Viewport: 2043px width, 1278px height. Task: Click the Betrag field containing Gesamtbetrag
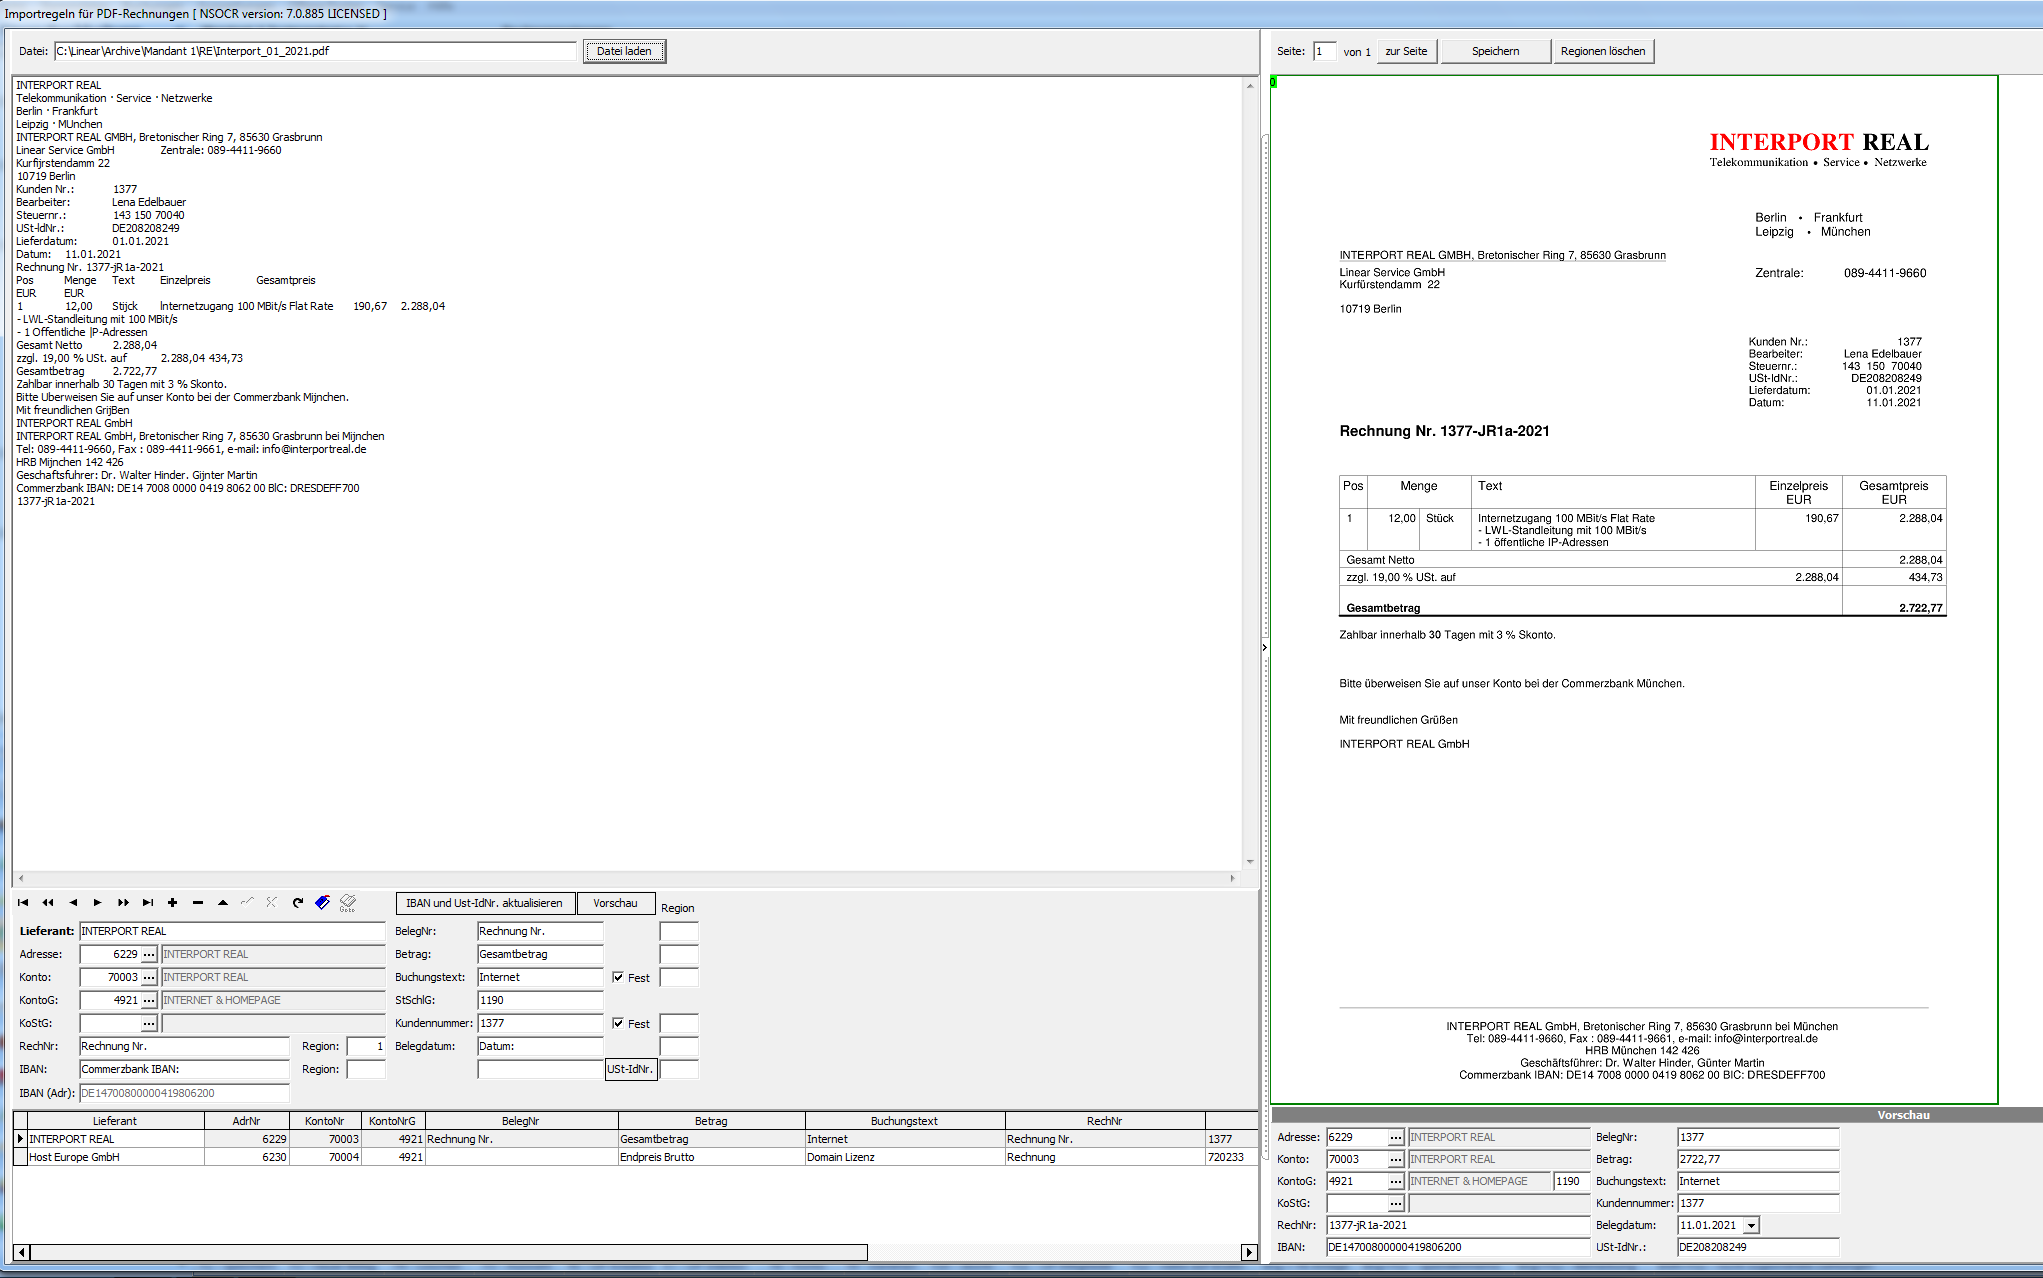point(540,954)
